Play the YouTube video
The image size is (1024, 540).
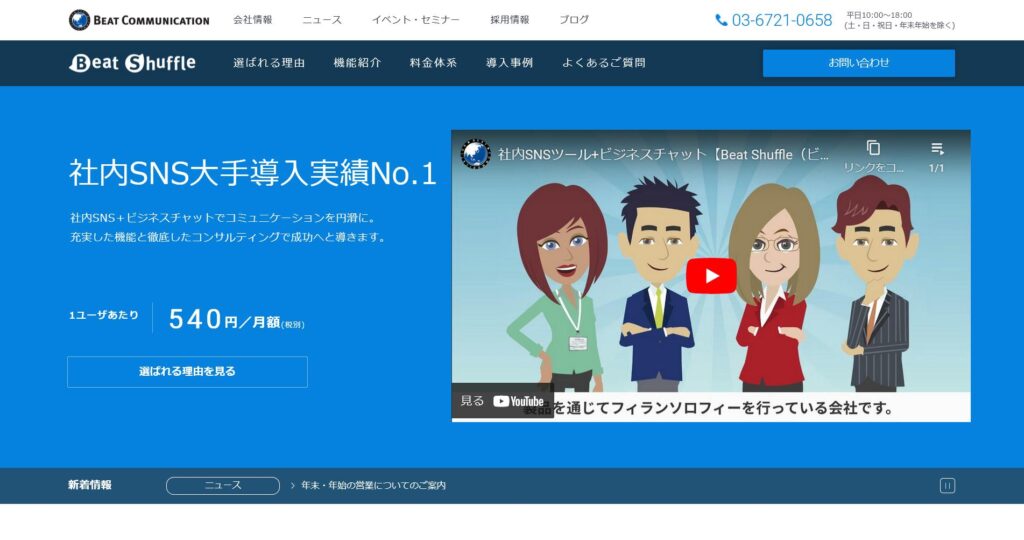(x=711, y=276)
